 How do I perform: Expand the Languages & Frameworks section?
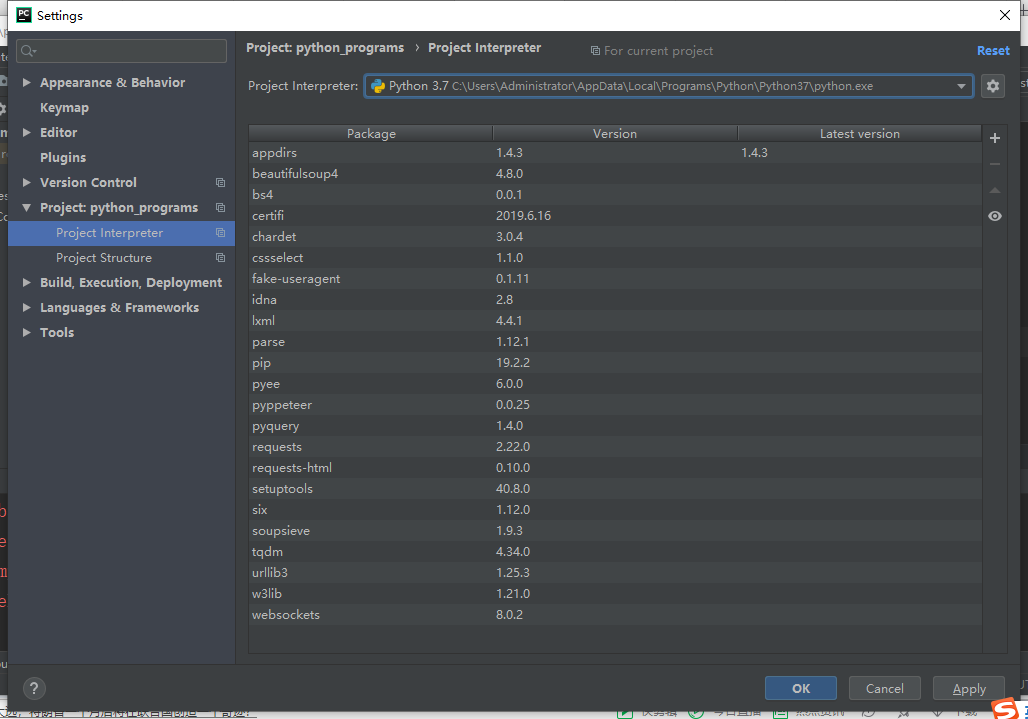(26, 307)
